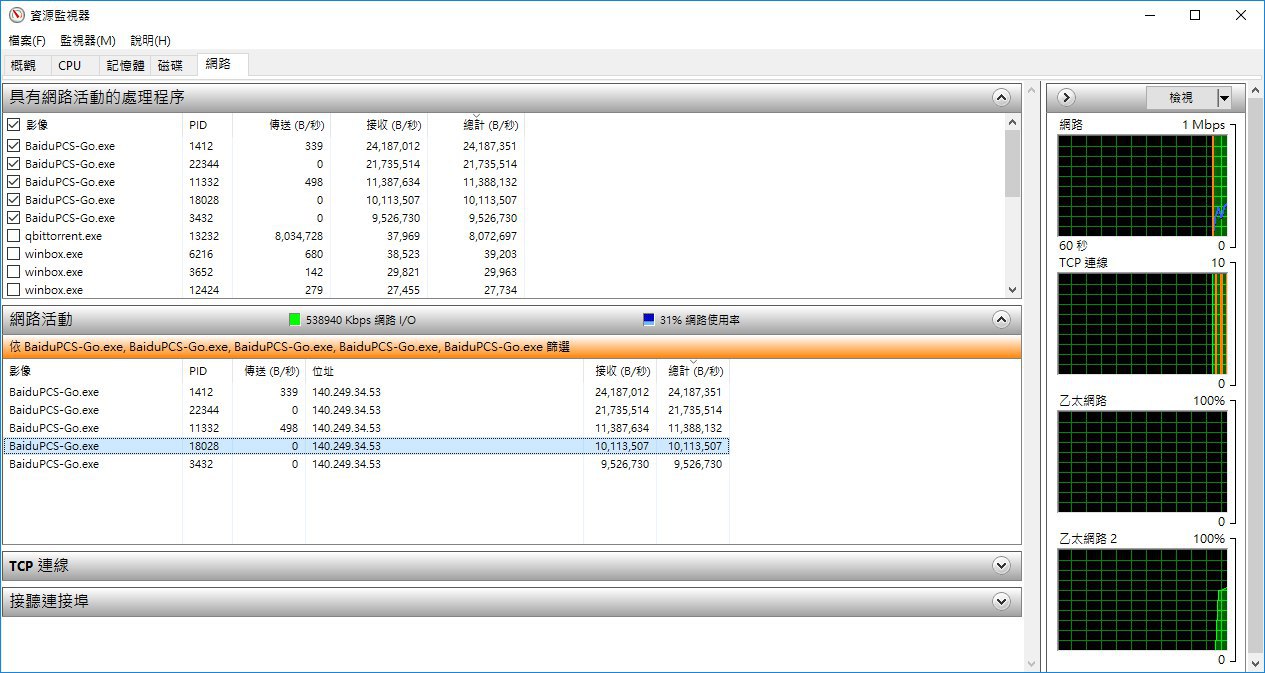Collapse the 網路活動 section chevron
This screenshot has height=673, width=1265.
point(1001,320)
